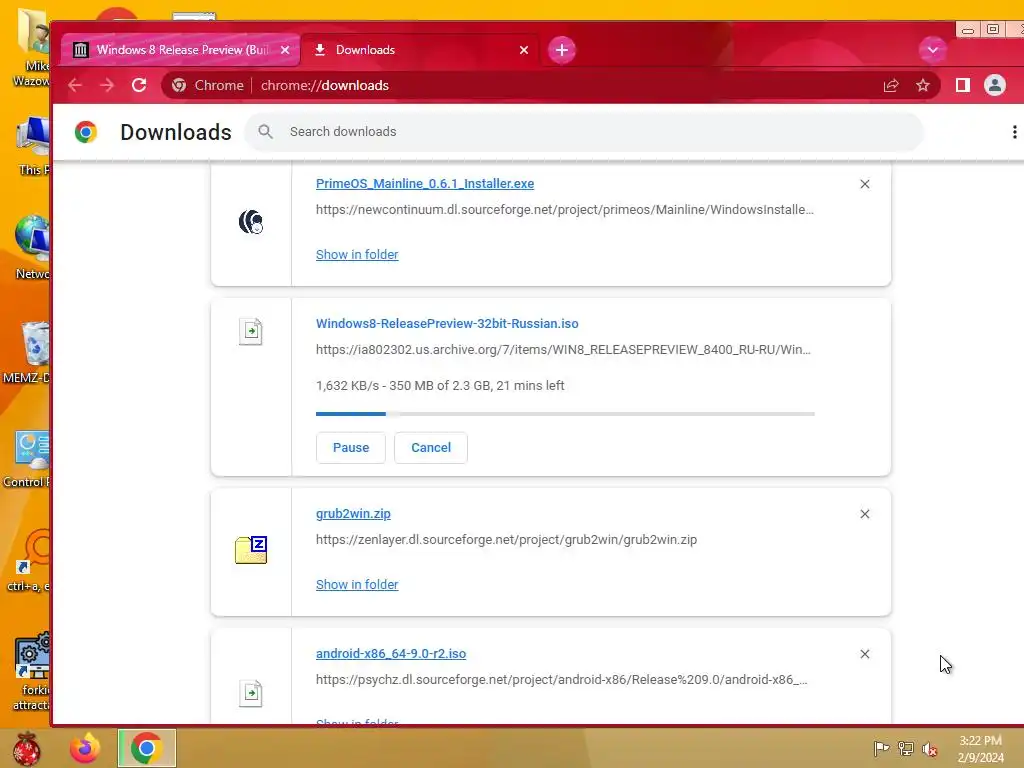Open the Downloads three-dot menu

click(x=1014, y=132)
